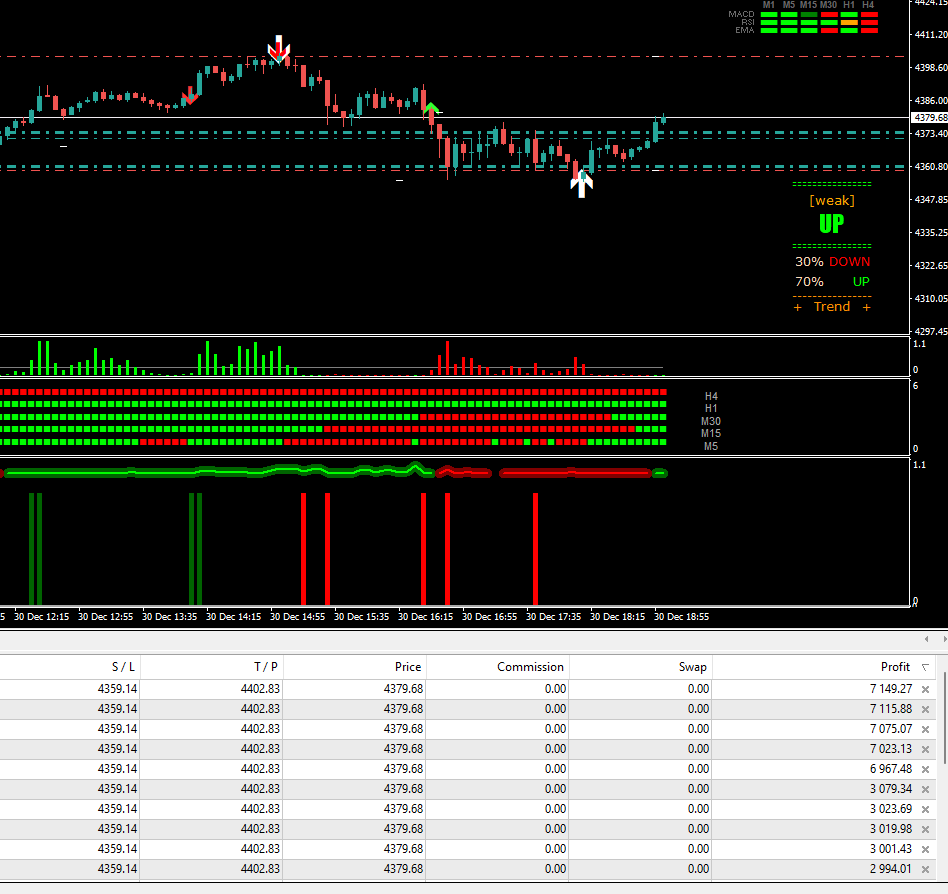Close the position with profit 2 994.01
The height and width of the screenshot is (894, 948).
click(925, 869)
